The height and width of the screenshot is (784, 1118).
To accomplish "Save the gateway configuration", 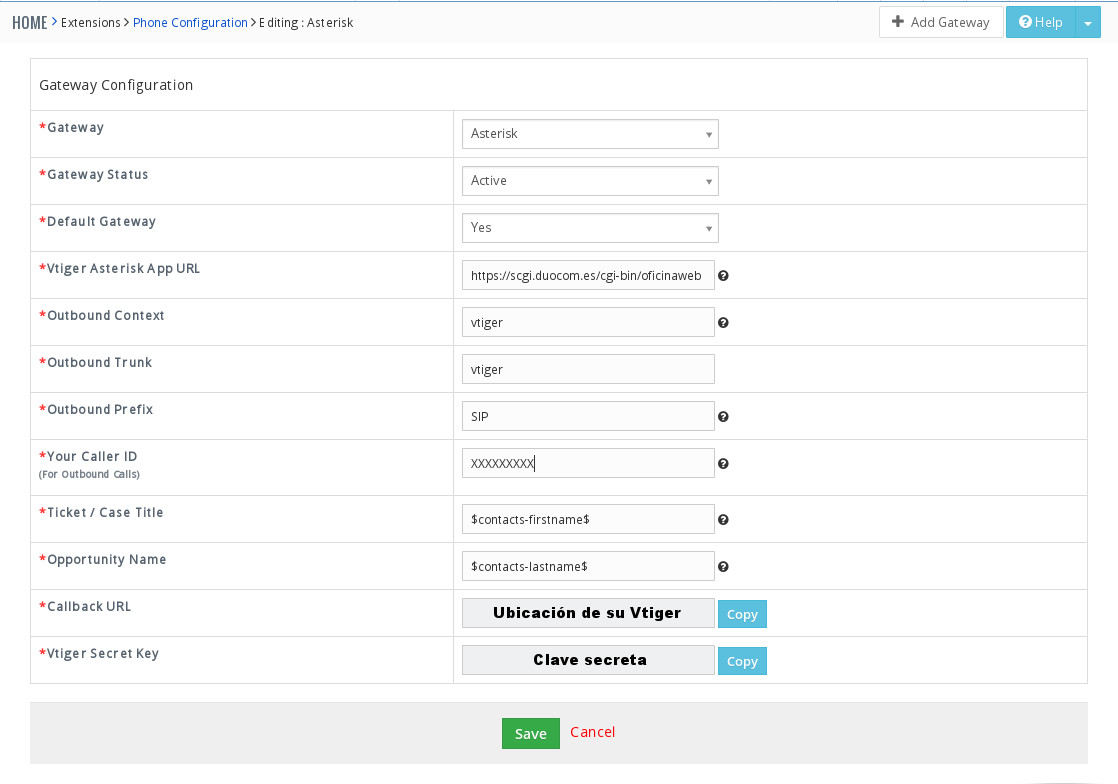I will [530, 733].
